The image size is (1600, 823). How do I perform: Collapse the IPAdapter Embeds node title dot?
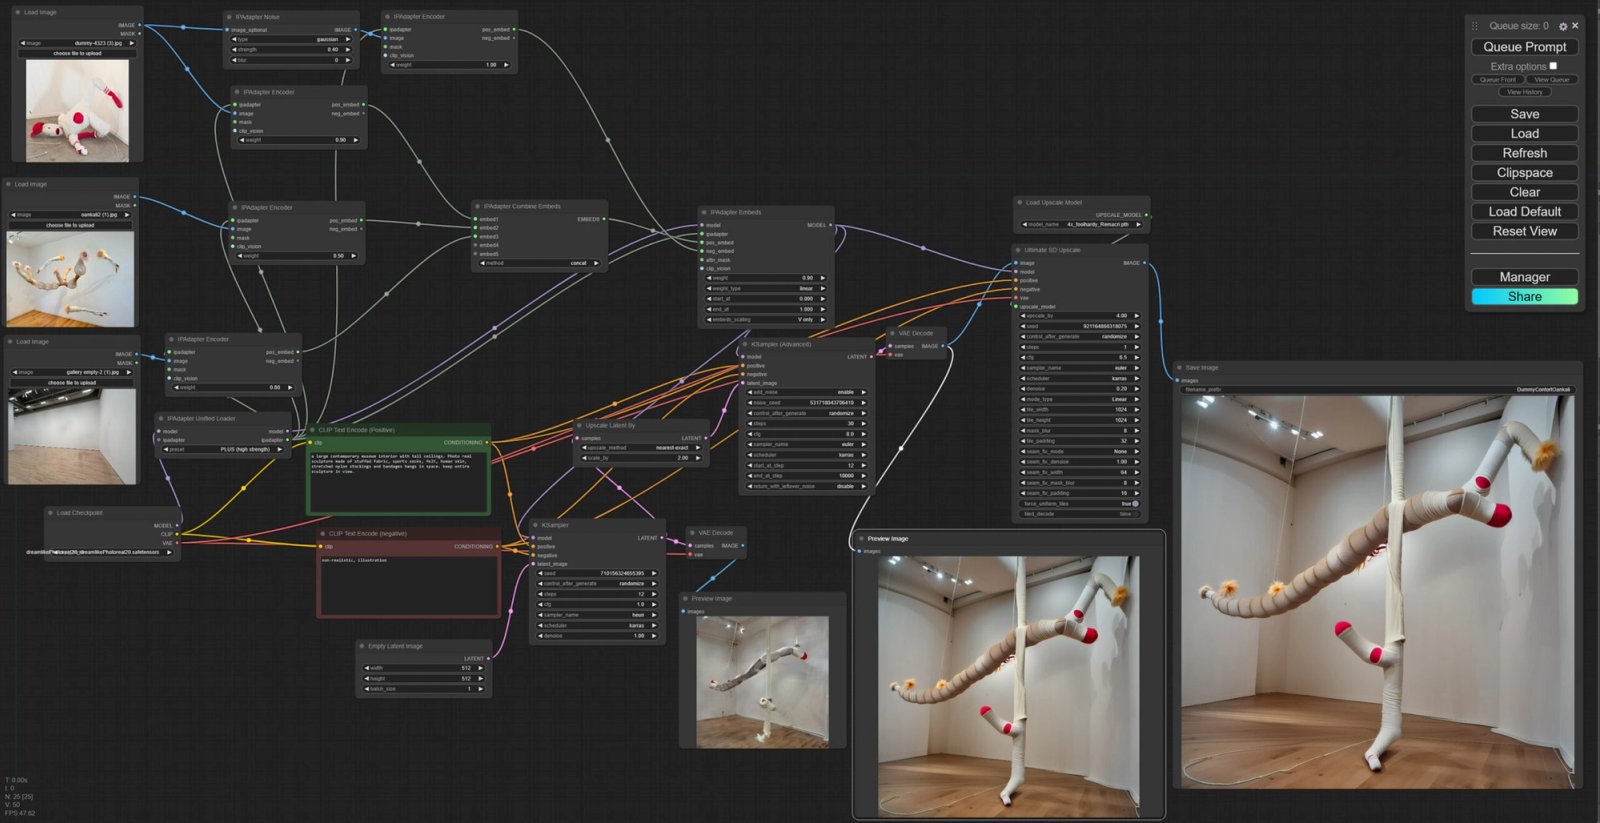click(x=704, y=212)
